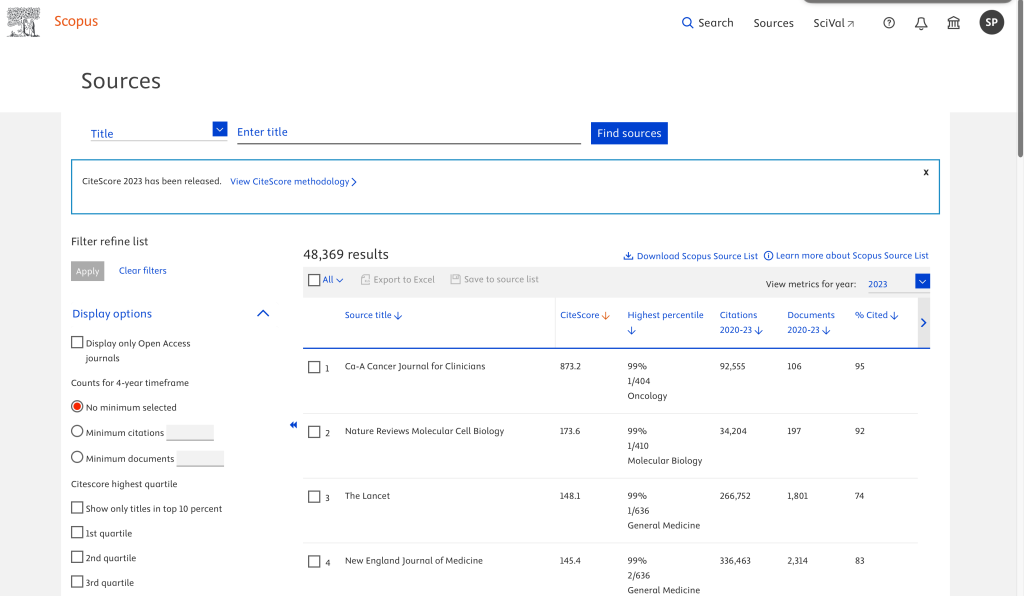This screenshot has width=1024, height=596.
Task: Click the download icon beside Scopus Source List
Action: point(628,256)
